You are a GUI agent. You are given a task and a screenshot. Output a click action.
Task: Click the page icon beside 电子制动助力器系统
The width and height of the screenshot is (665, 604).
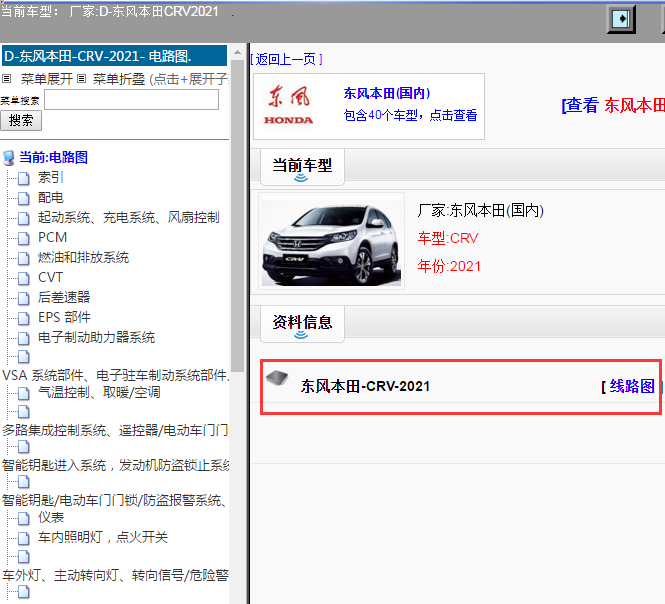click(24, 338)
